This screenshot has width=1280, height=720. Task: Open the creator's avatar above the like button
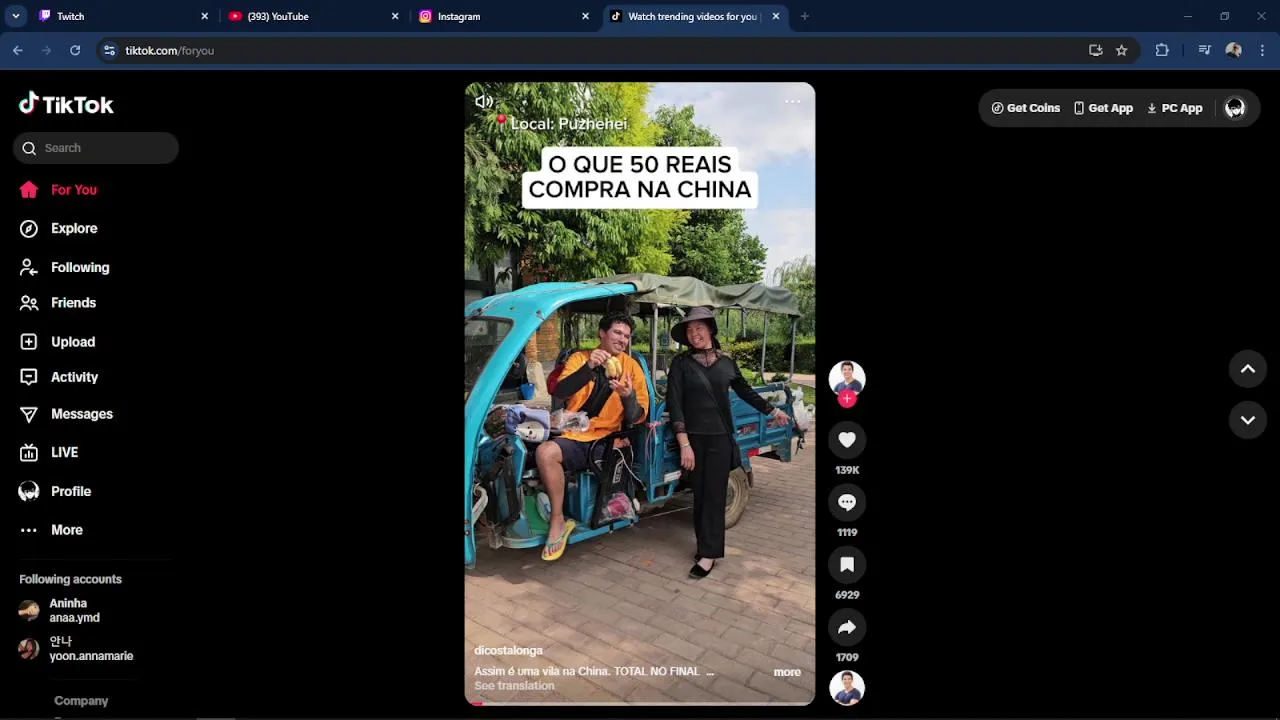(x=847, y=378)
